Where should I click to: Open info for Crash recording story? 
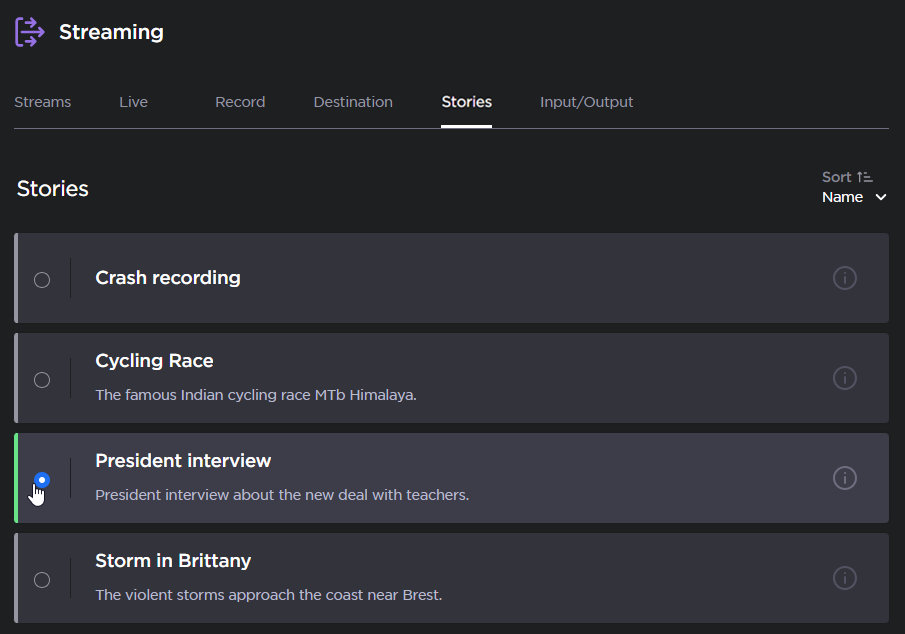844,278
